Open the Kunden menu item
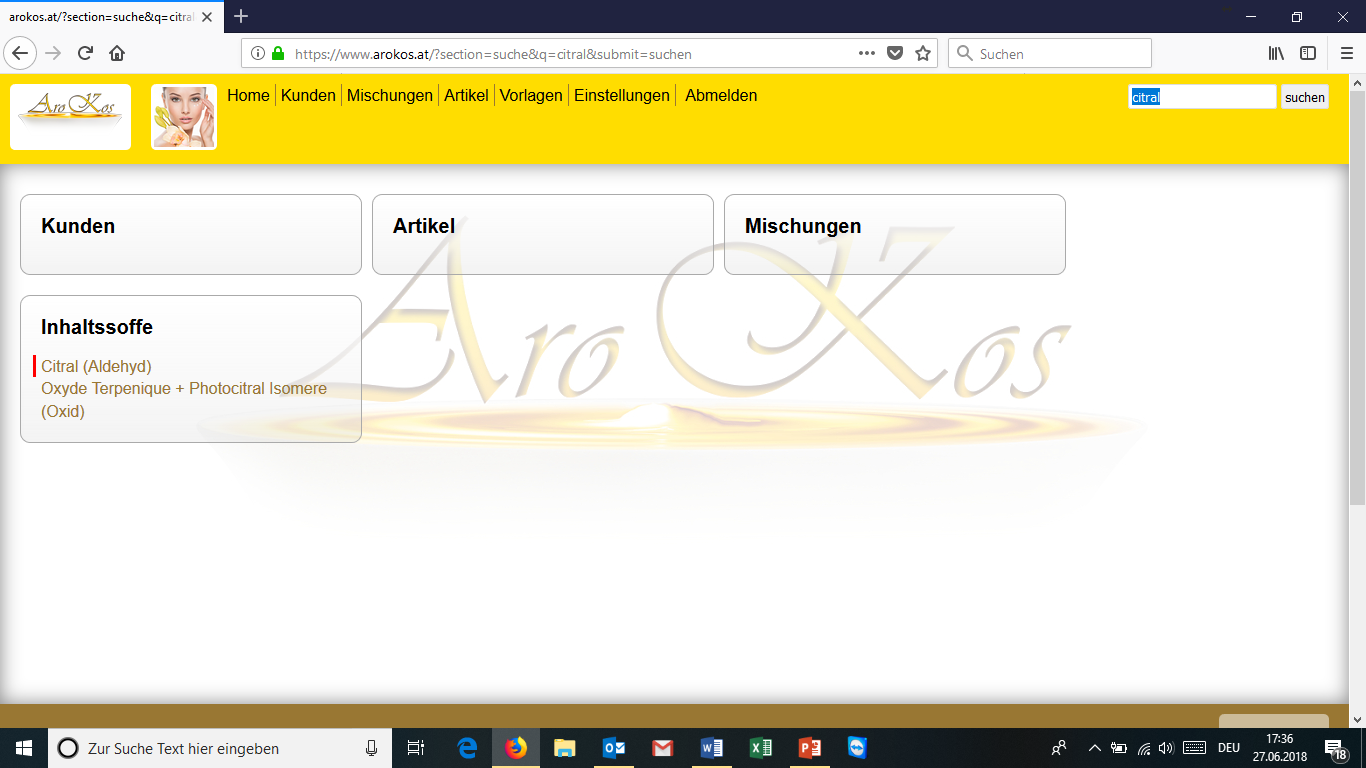The width and height of the screenshot is (1366, 768). [308, 96]
